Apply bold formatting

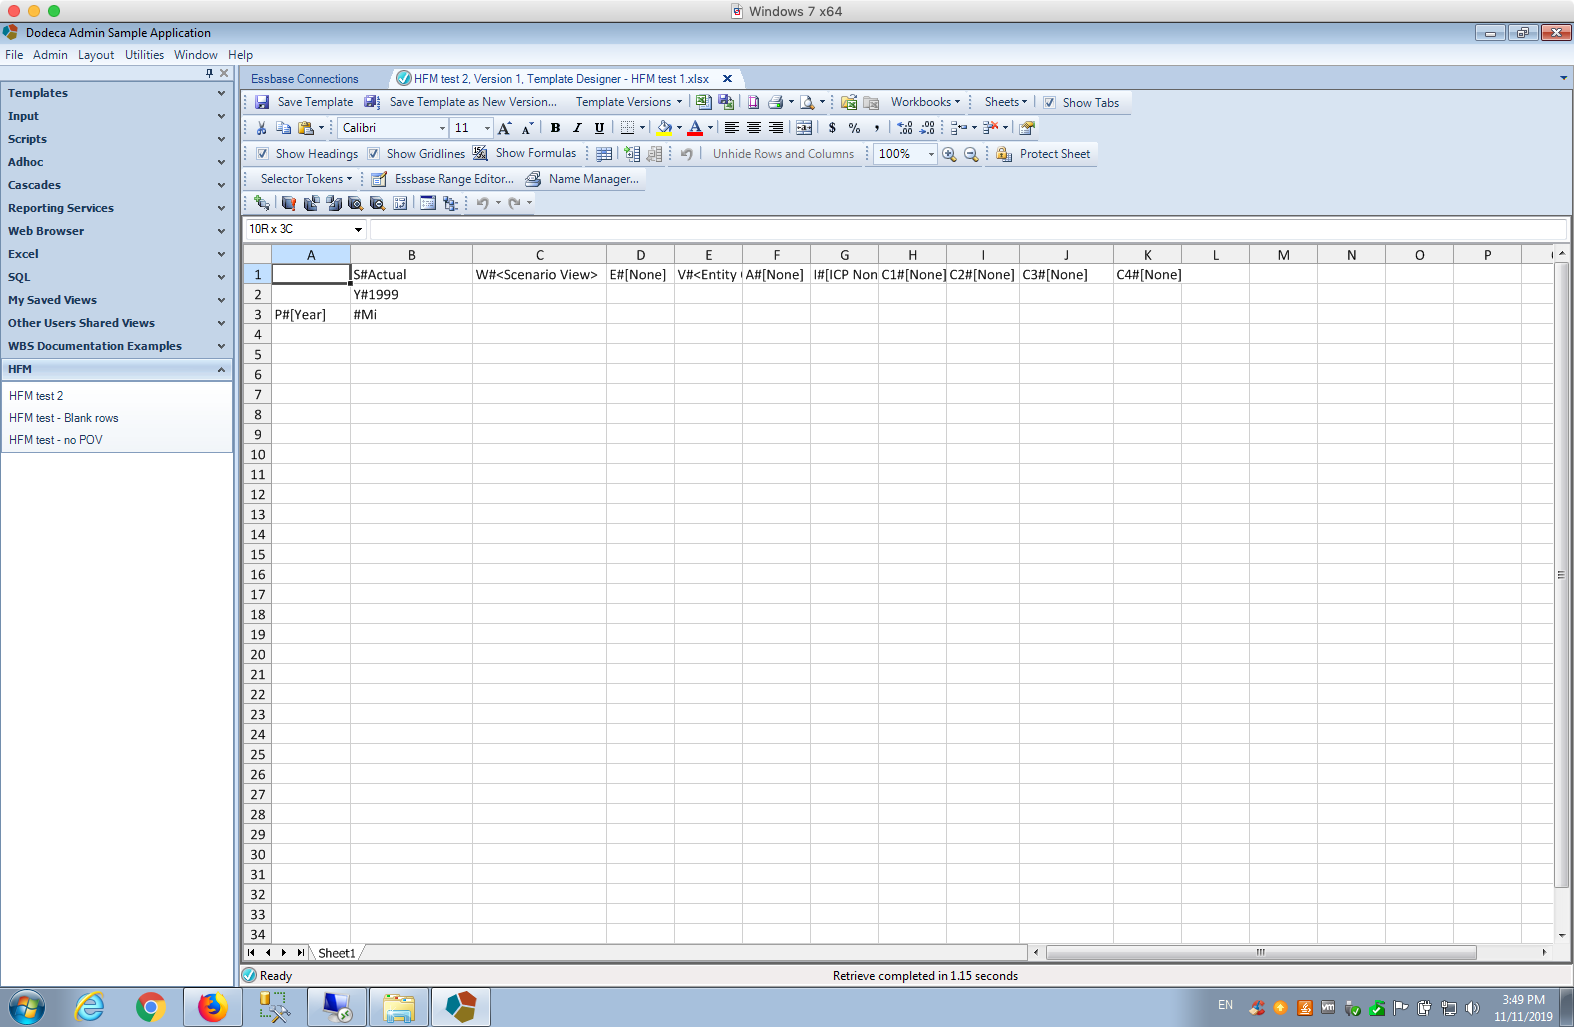click(x=555, y=128)
